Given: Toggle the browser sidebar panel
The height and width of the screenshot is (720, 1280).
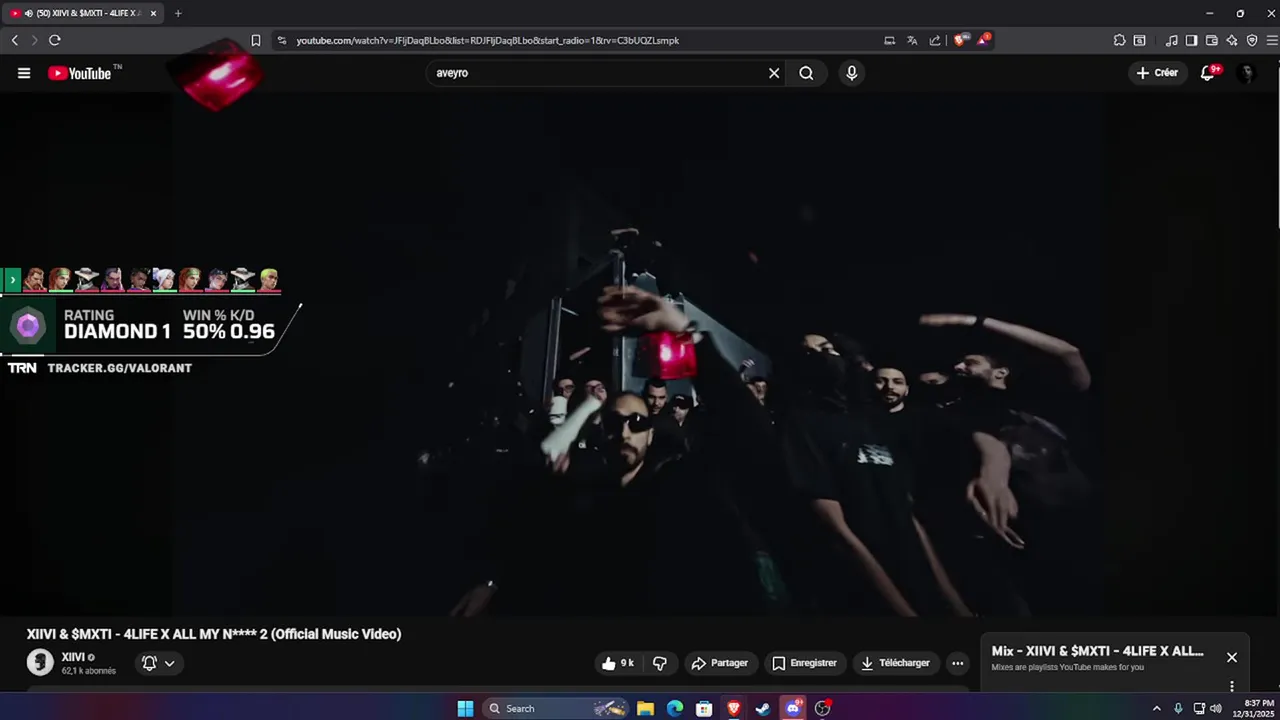Looking at the screenshot, I should [x=1191, y=40].
